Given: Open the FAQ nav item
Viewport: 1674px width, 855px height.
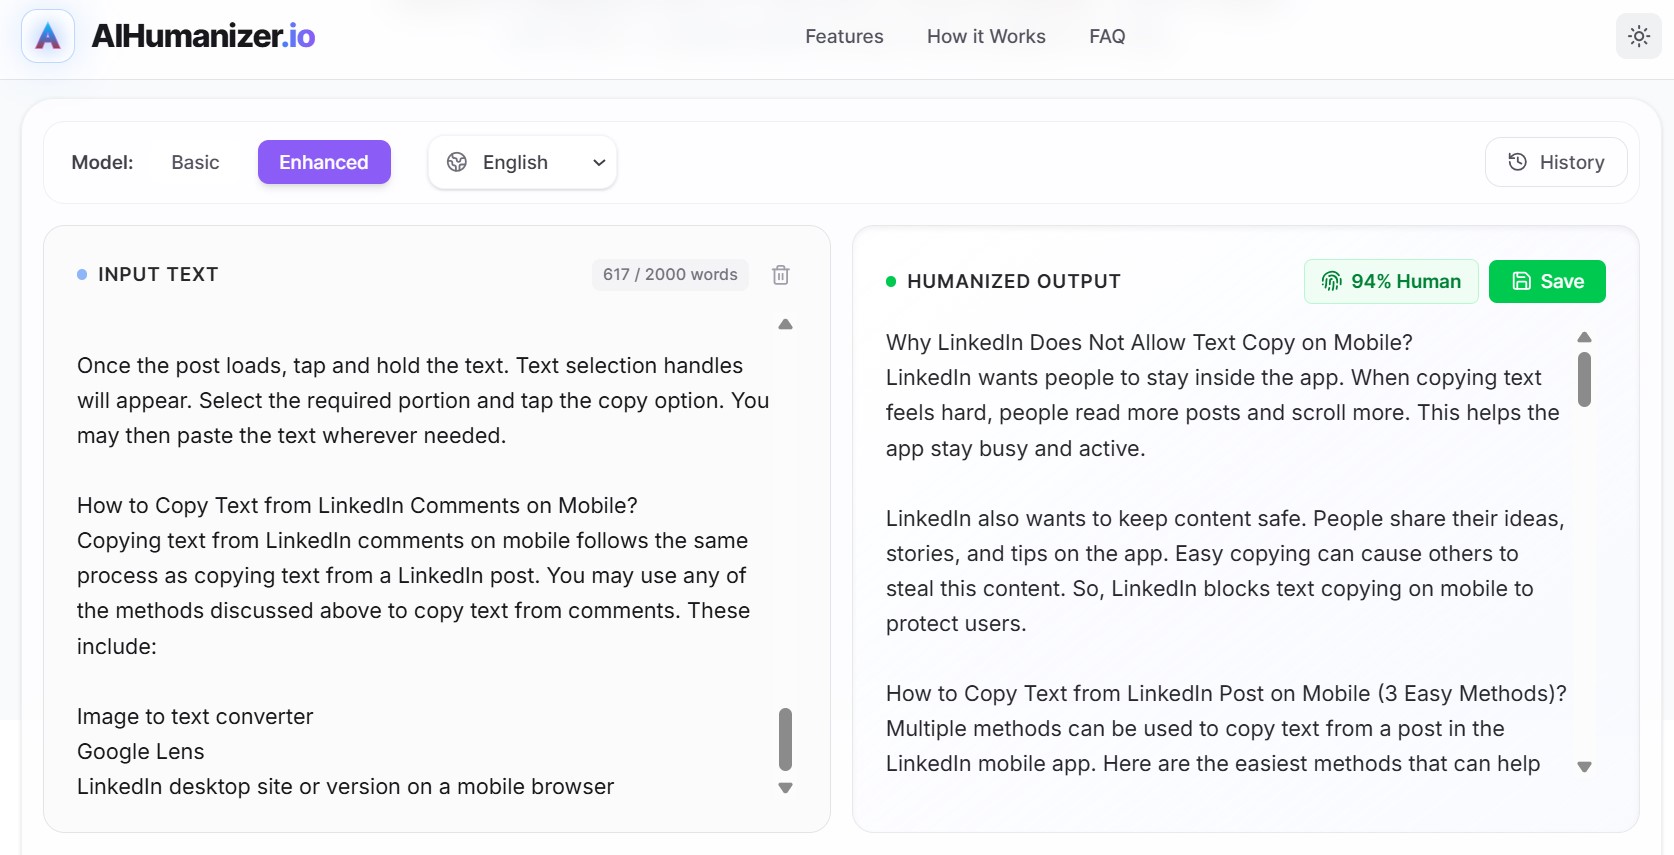Looking at the screenshot, I should coord(1107,36).
